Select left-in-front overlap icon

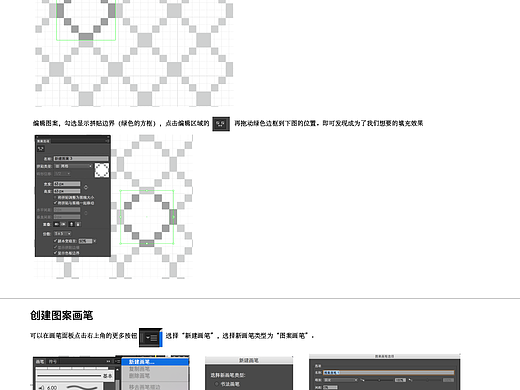(57, 224)
